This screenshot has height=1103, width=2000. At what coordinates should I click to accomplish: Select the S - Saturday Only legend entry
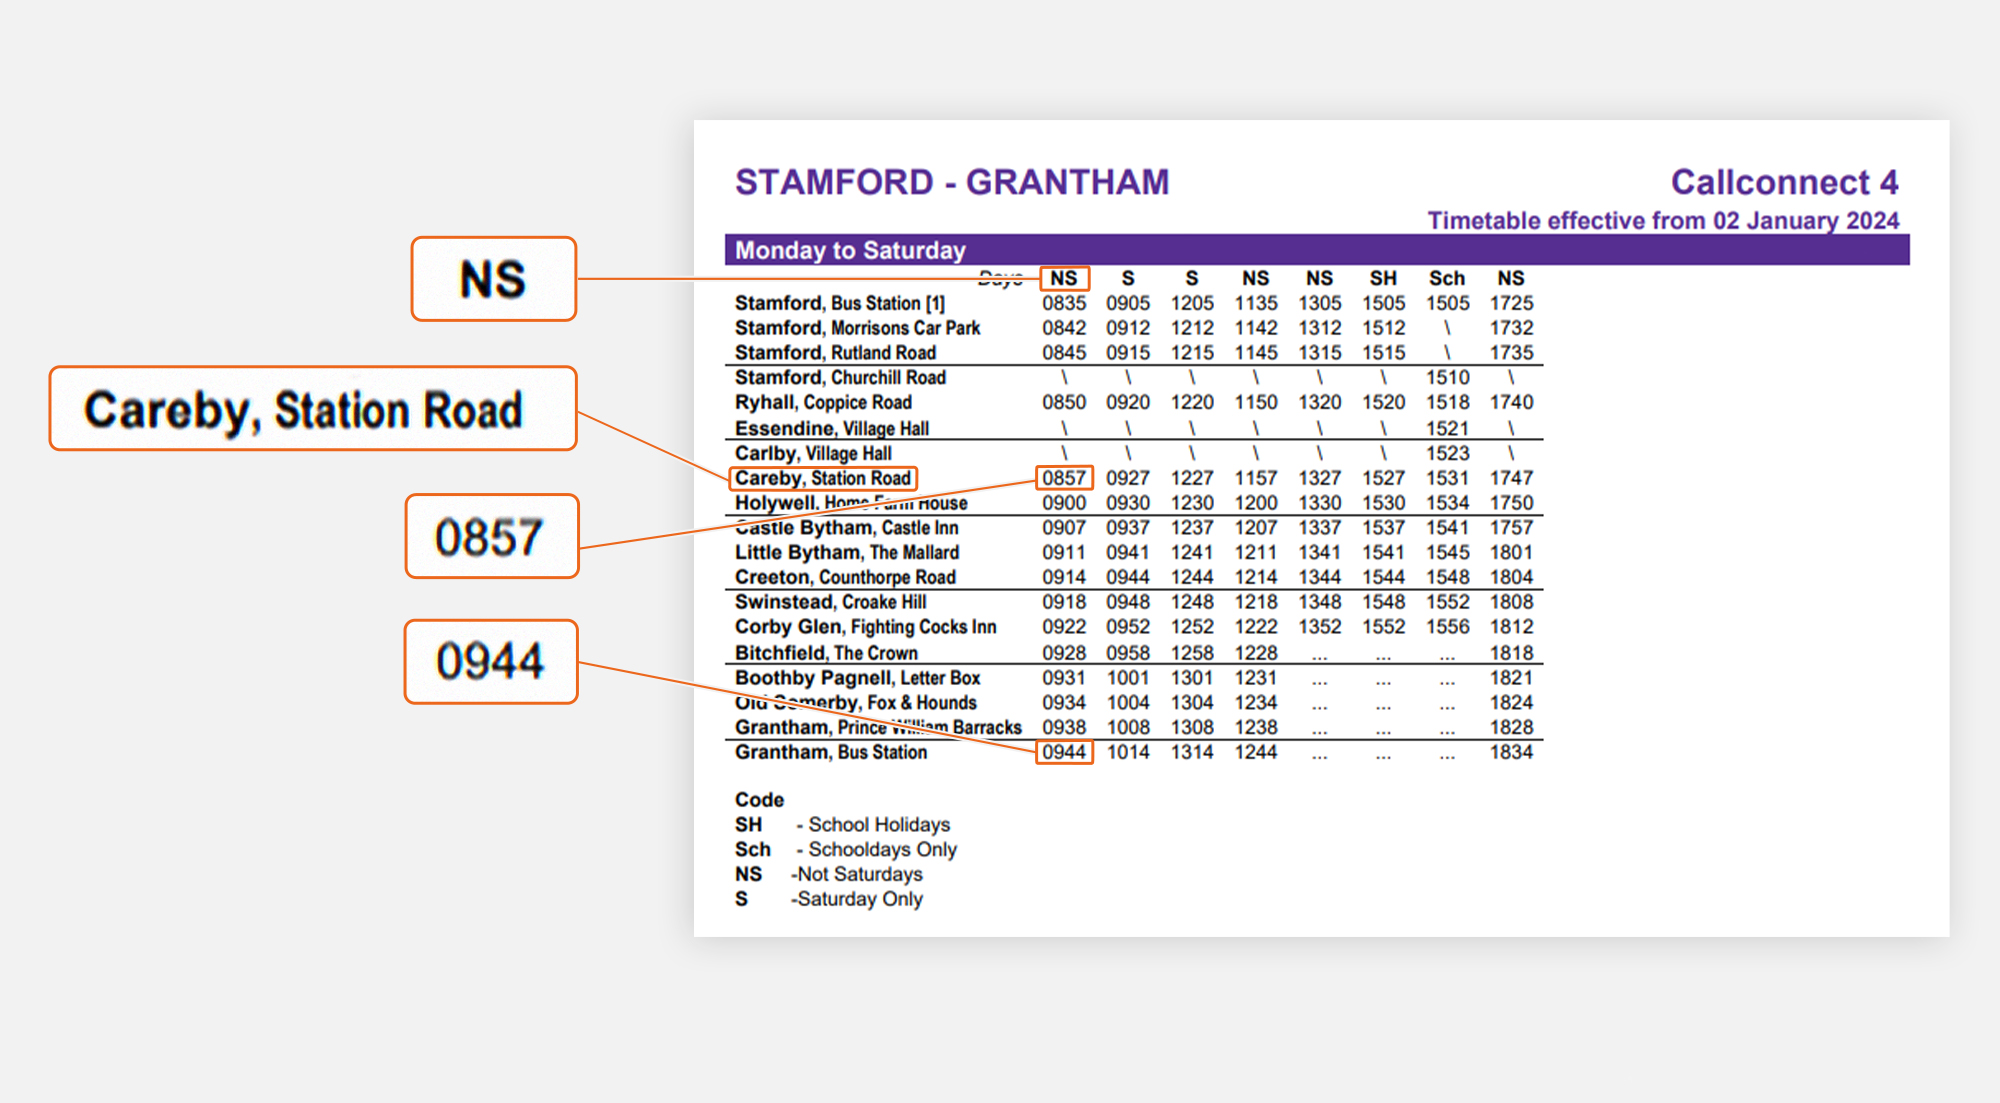point(828,898)
